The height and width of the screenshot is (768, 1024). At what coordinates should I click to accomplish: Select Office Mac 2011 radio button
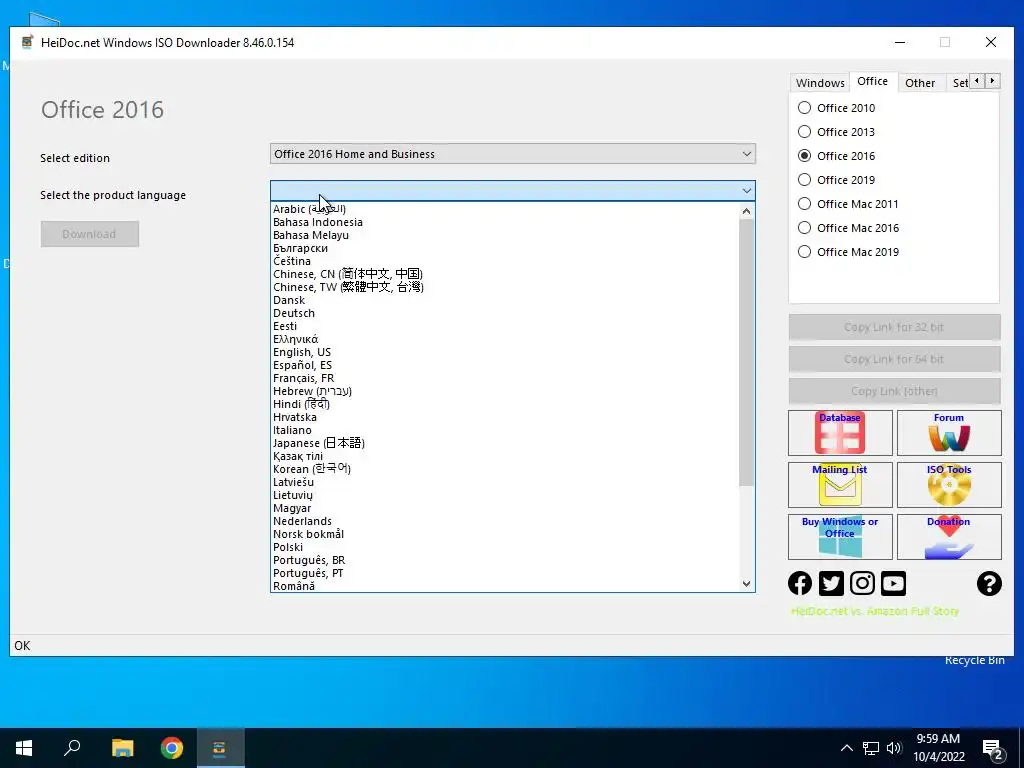pos(805,204)
